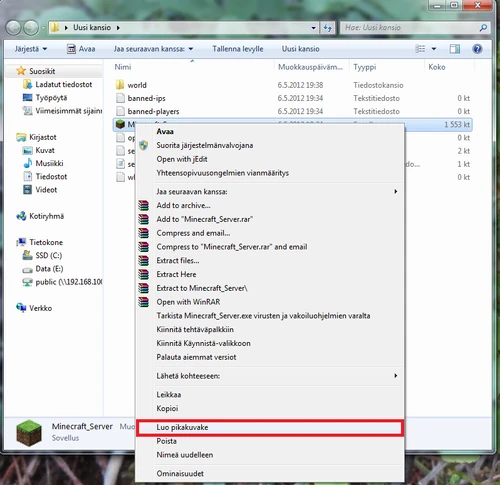Click the Suosikit star icon

(21, 71)
